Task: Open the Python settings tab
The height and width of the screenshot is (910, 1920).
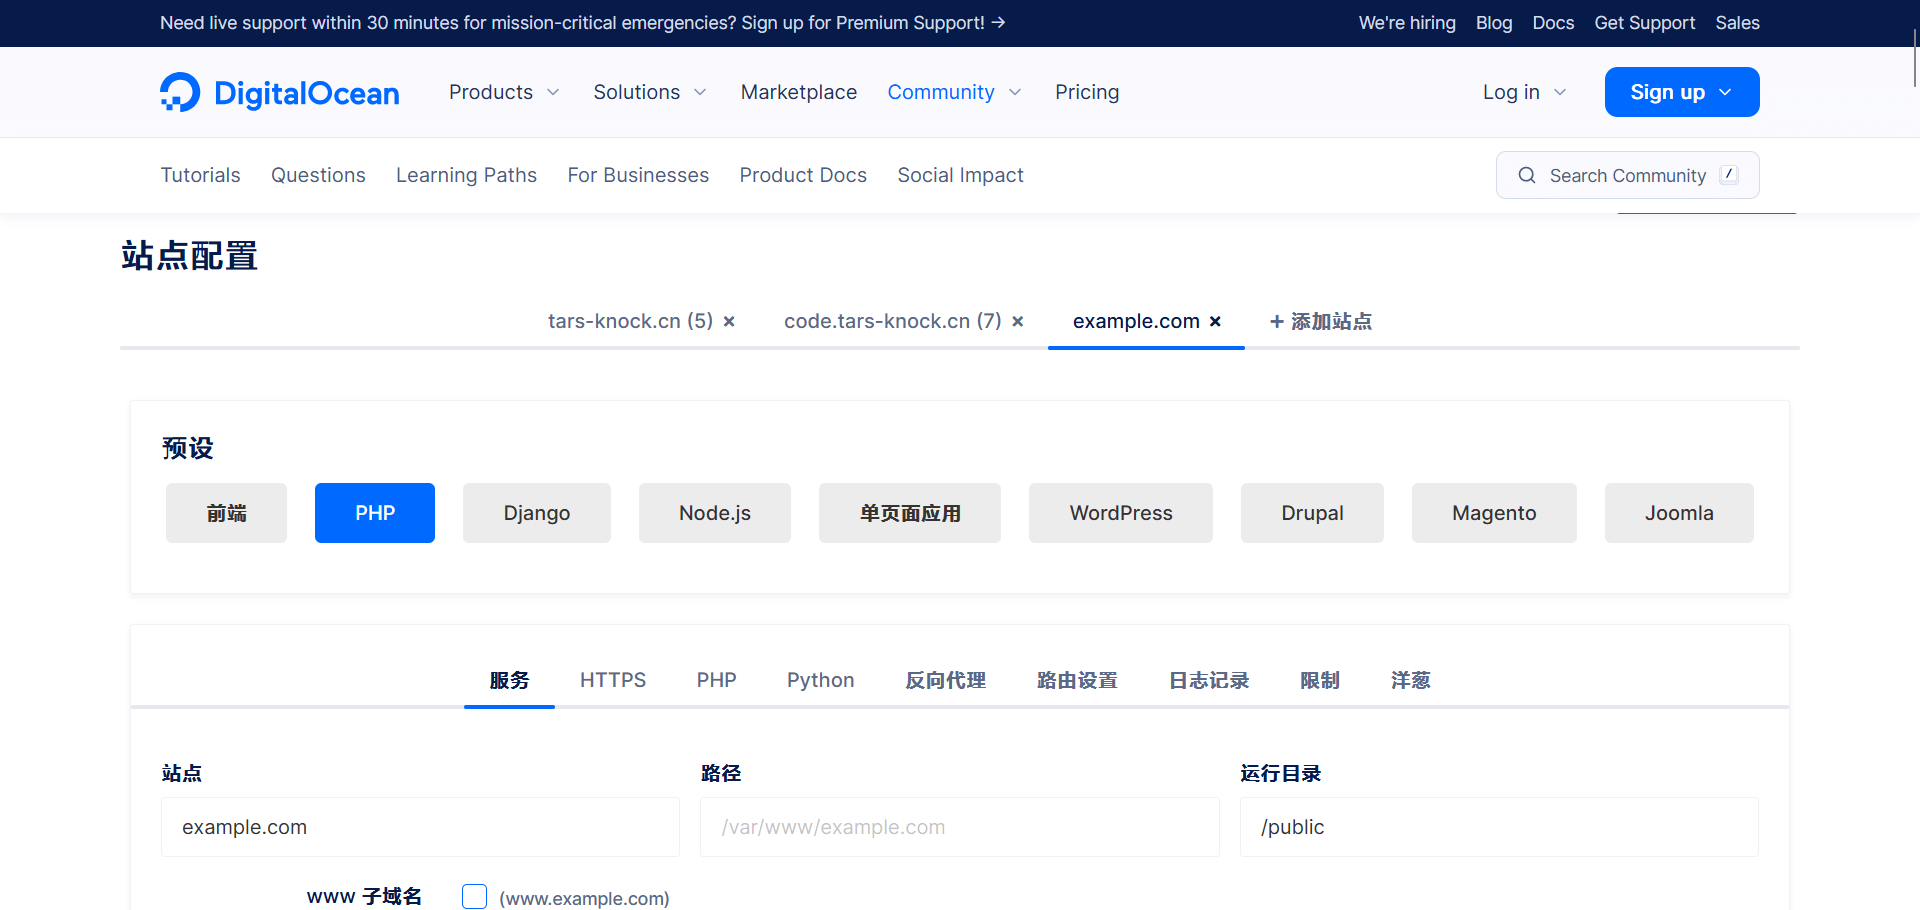Action: [820, 680]
